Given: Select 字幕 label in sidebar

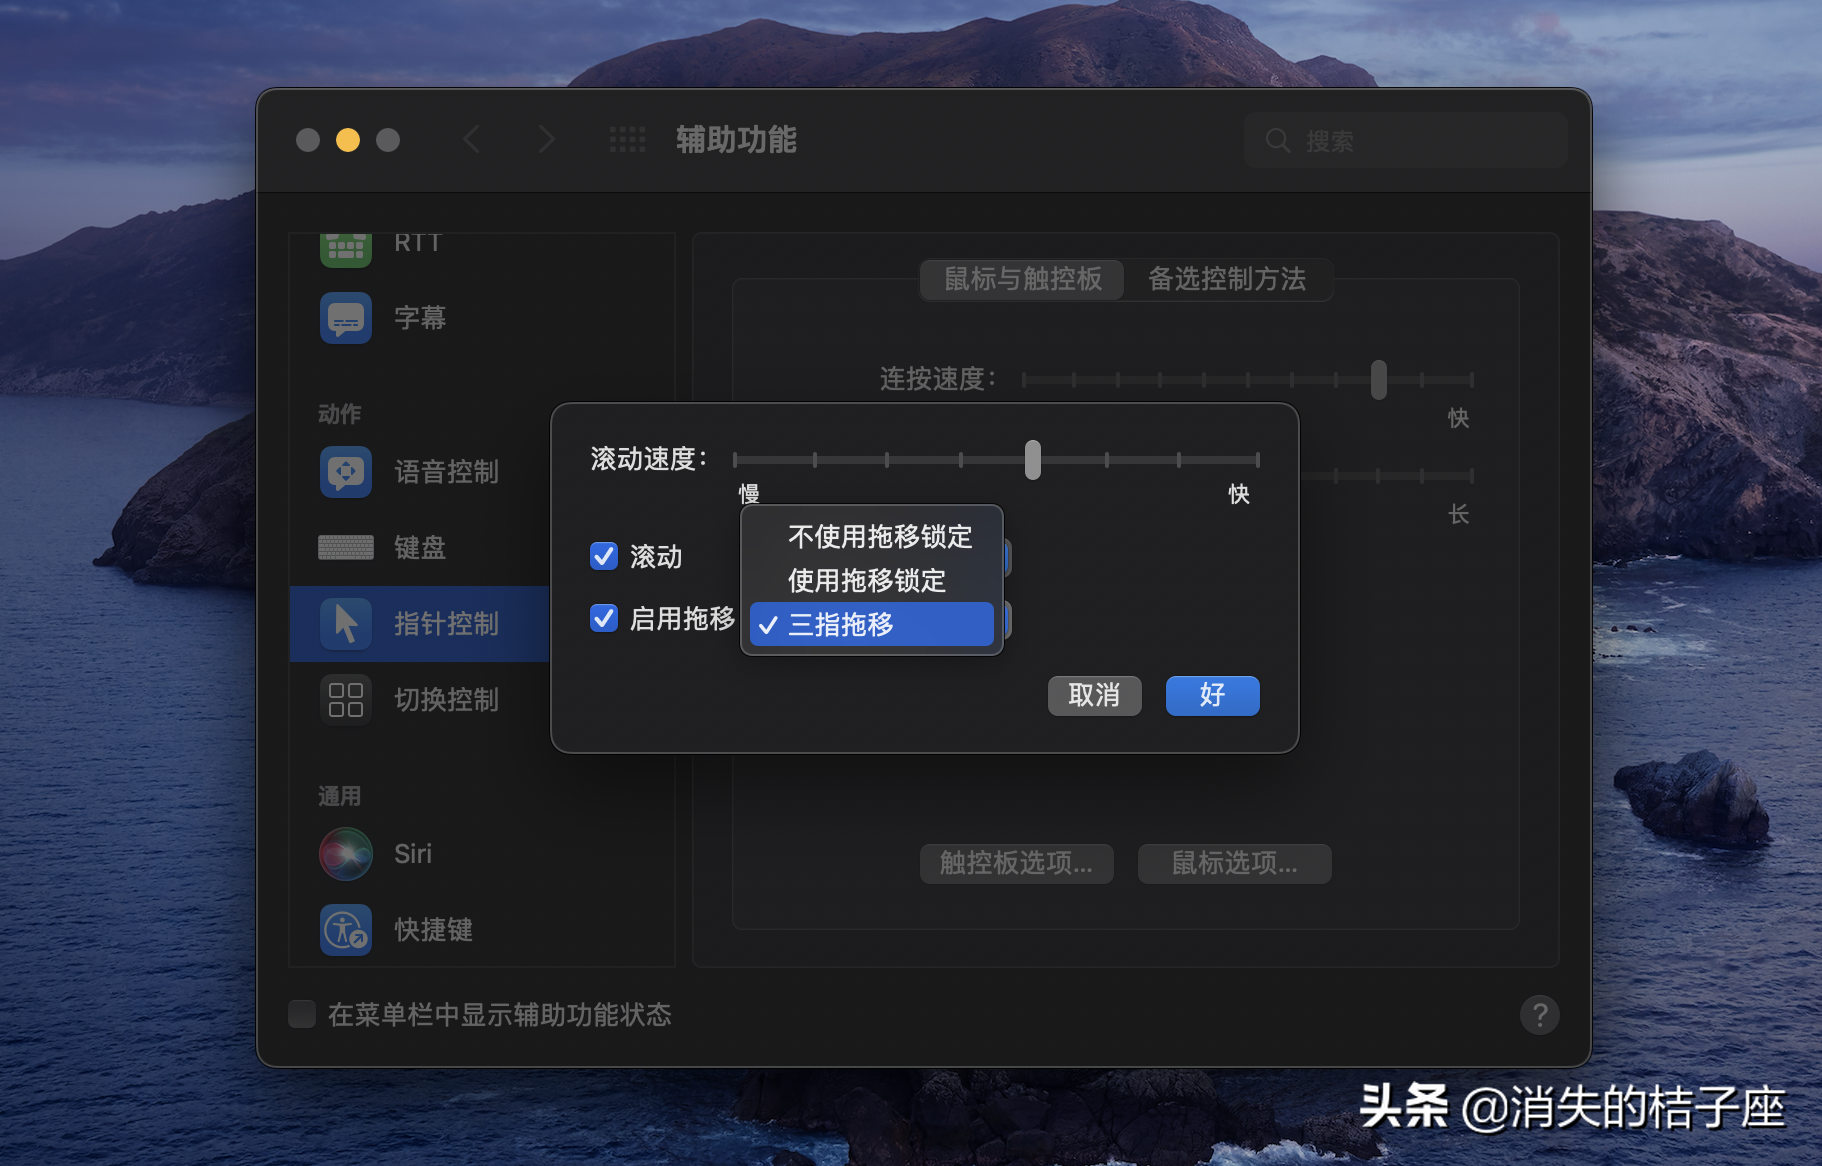Looking at the screenshot, I should coord(420,318).
